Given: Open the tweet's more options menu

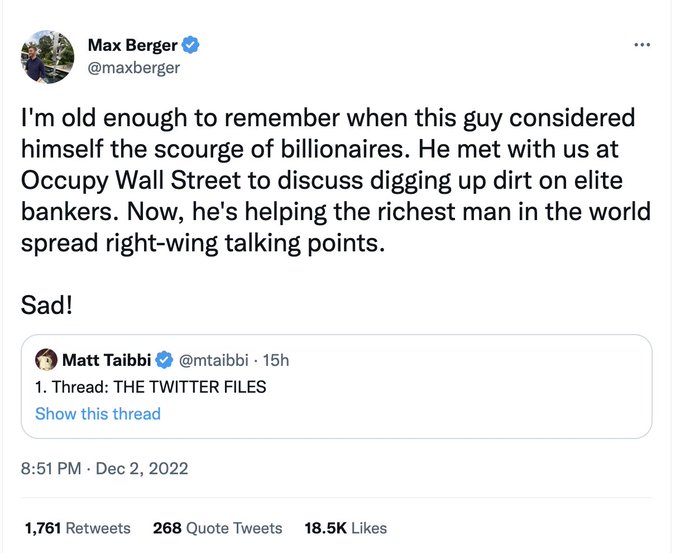Looking at the screenshot, I should pos(642,45).
